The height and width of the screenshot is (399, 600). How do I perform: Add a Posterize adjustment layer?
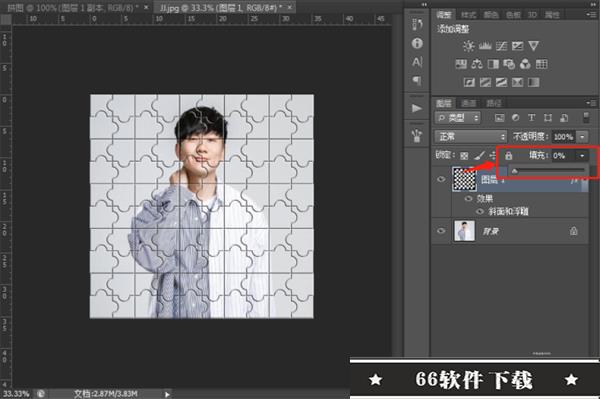click(485, 82)
